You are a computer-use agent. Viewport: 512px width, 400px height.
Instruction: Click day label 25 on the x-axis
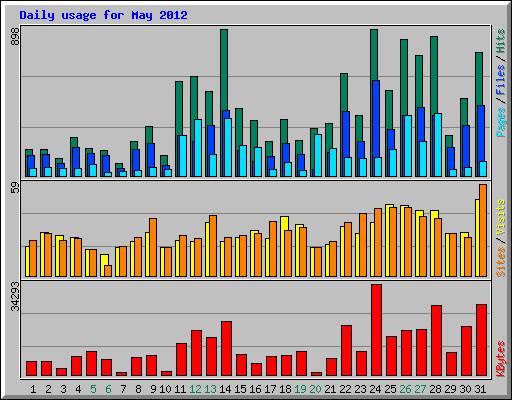390,389
